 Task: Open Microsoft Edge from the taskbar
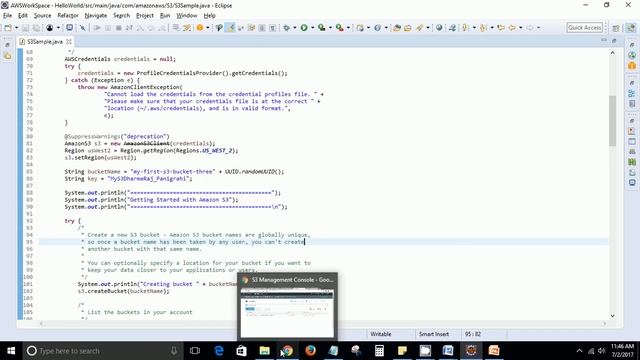point(219,351)
